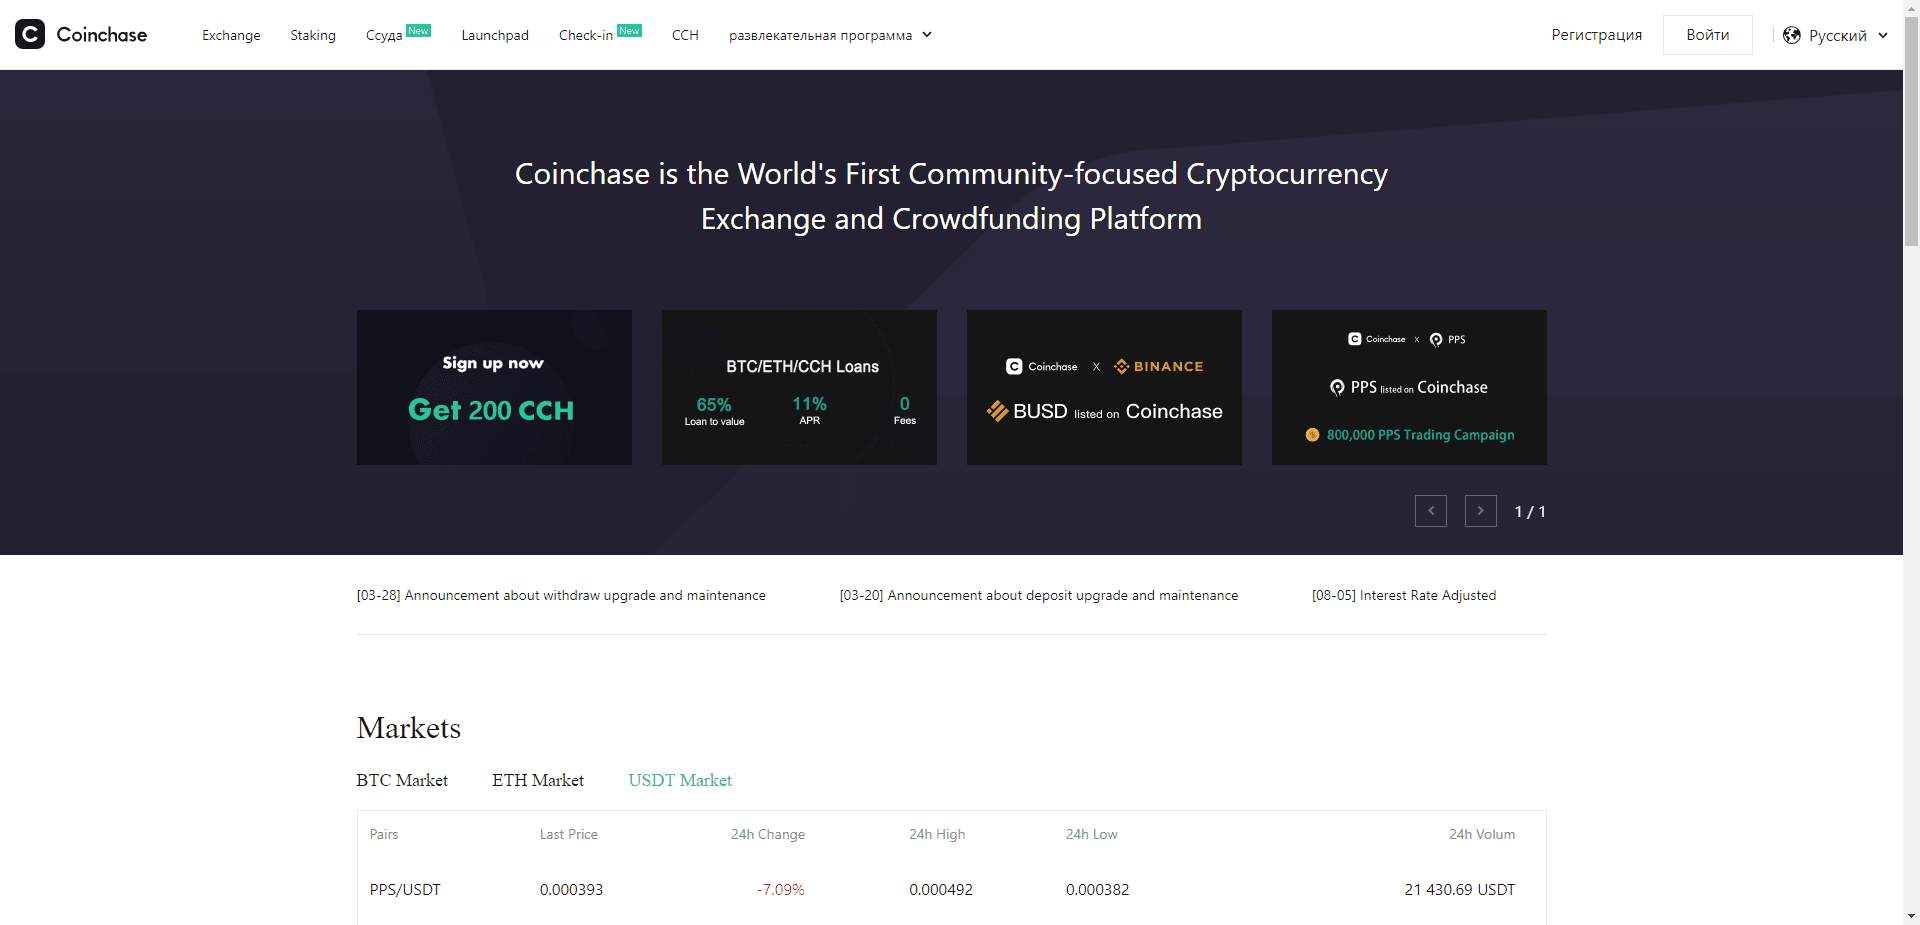Switch to the ETH Market tab

tap(537, 780)
